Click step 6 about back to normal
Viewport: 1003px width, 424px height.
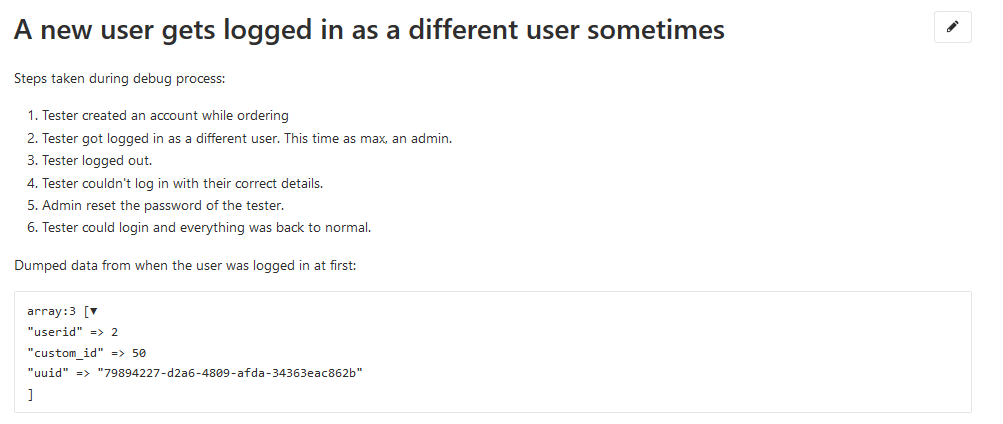coord(206,227)
